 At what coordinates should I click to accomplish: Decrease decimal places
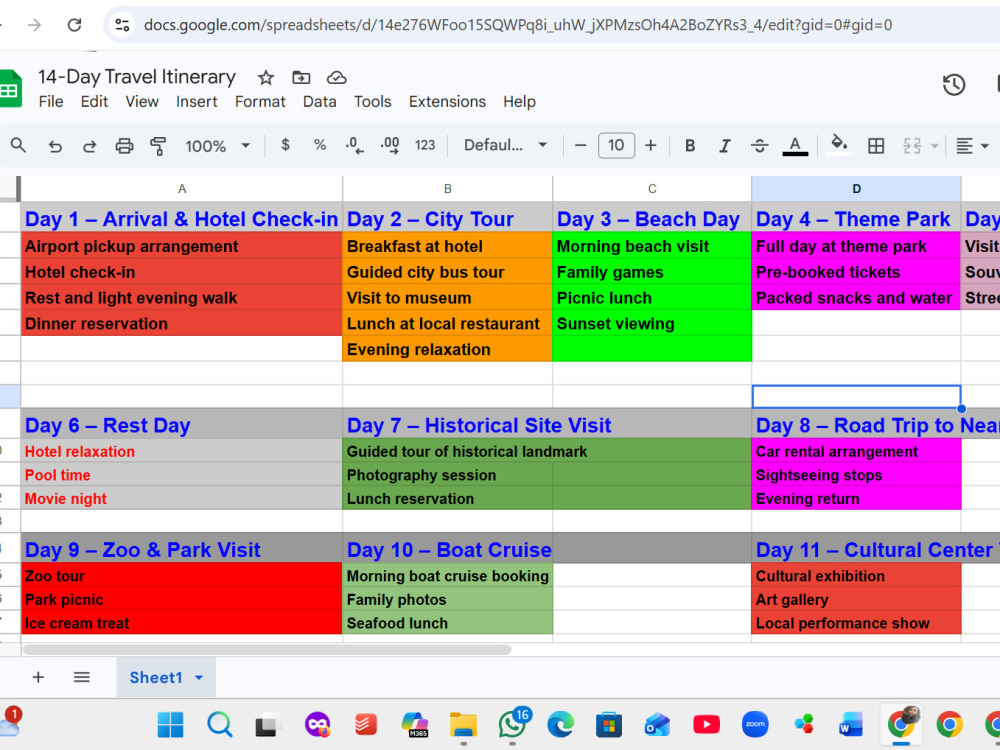(x=355, y=145)
